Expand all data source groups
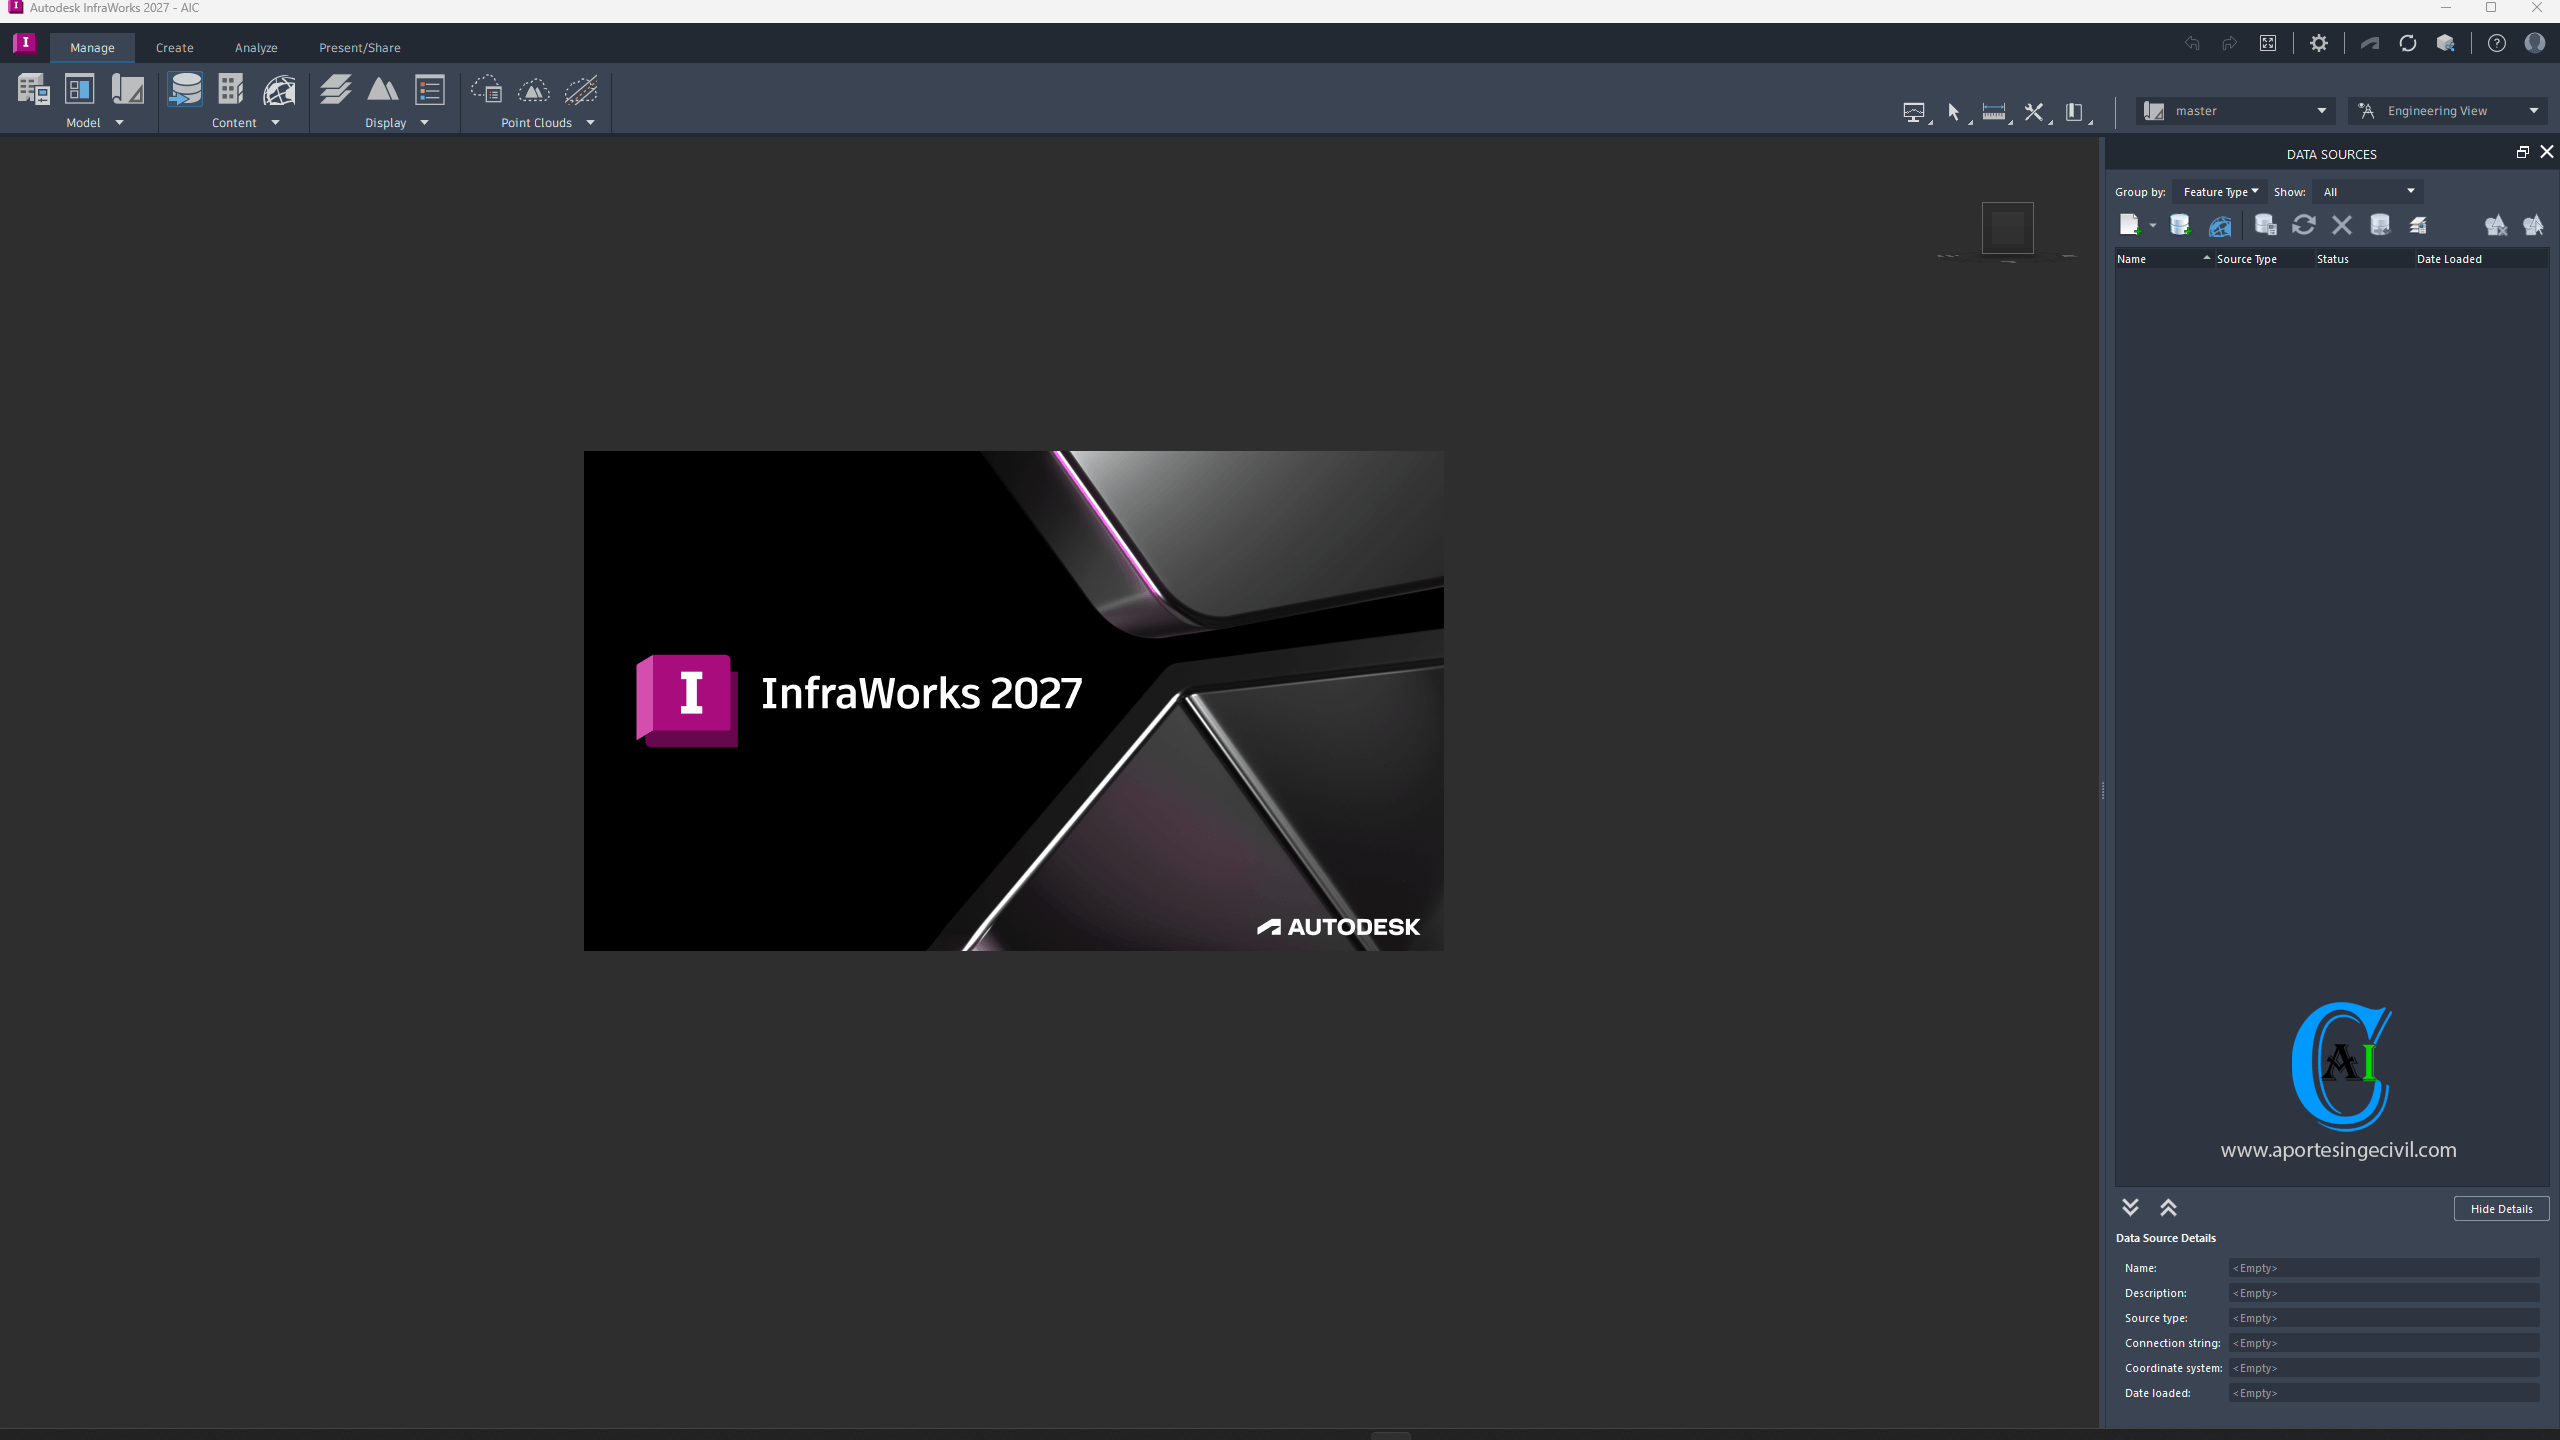2560x1440 pixels. coord(2130,1208)
